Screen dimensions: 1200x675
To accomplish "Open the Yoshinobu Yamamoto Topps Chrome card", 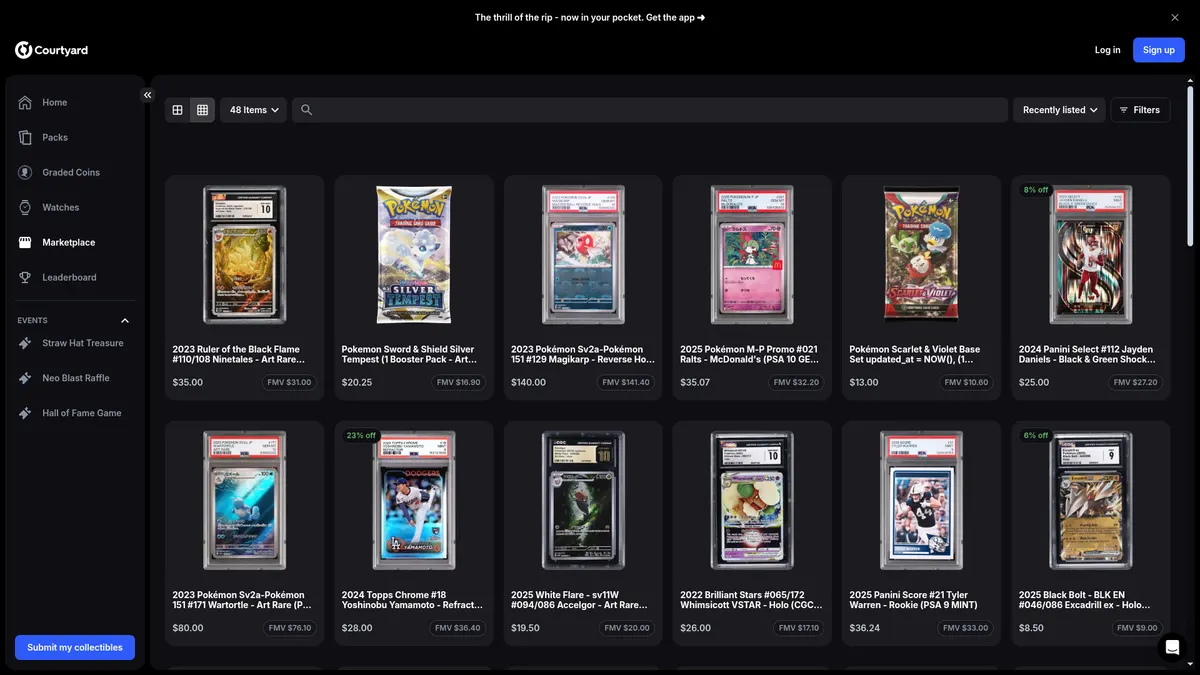I will pos(413,533).
